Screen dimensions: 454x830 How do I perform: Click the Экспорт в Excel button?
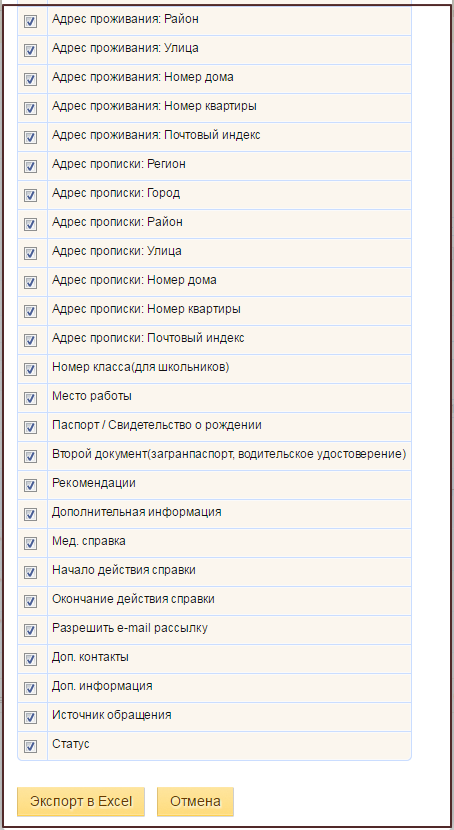pos(81,801)
